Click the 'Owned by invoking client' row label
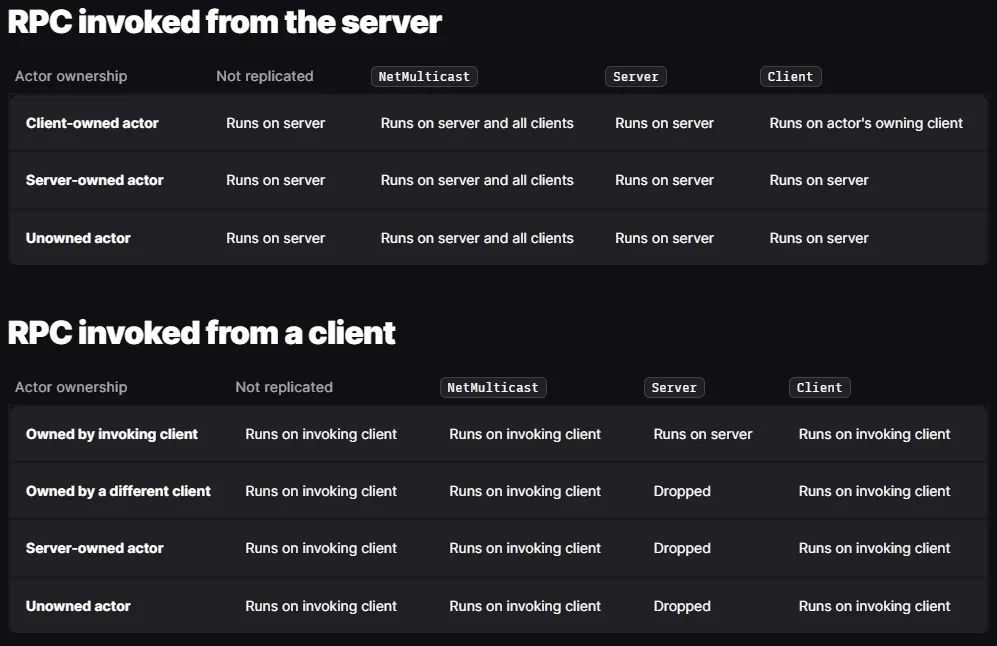 tap(112, 434)
